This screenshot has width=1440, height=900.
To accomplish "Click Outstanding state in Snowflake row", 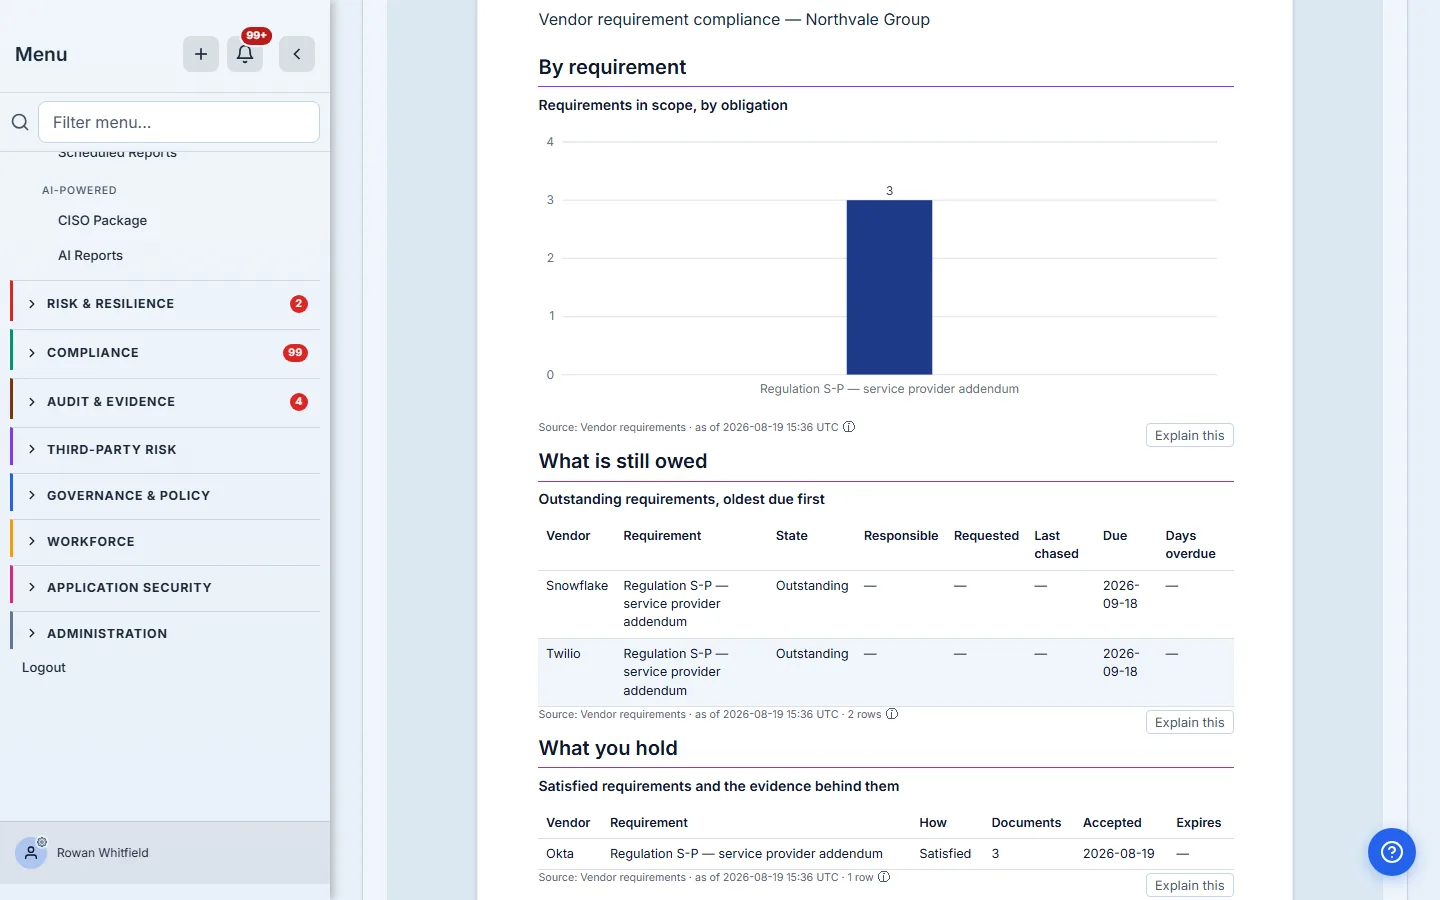I will [x=812, y=586].
